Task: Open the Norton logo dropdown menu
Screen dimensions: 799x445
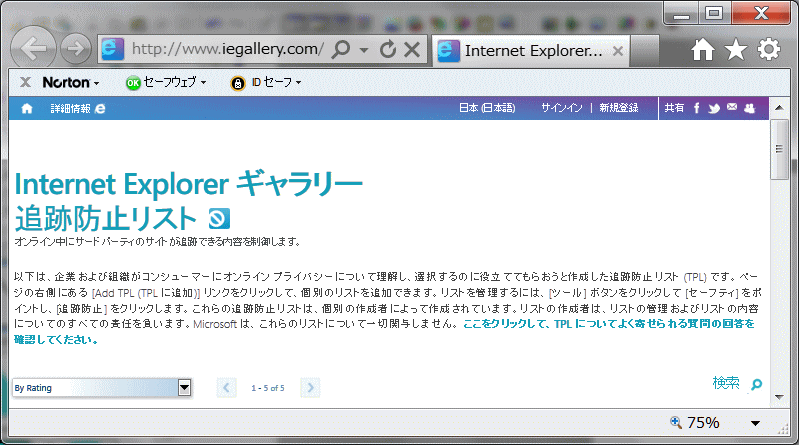Action: (x=70, y=82)
